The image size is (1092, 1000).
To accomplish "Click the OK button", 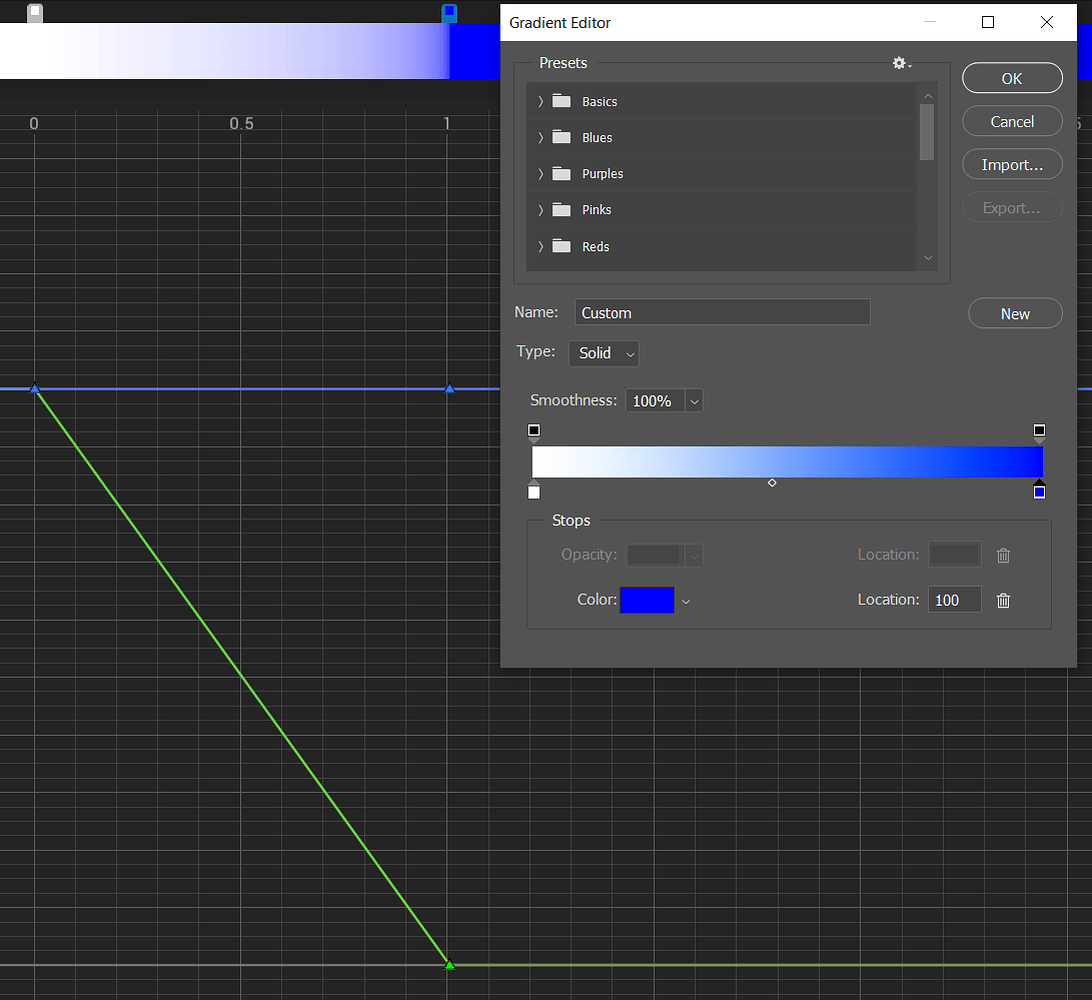I will (1011, 78).
